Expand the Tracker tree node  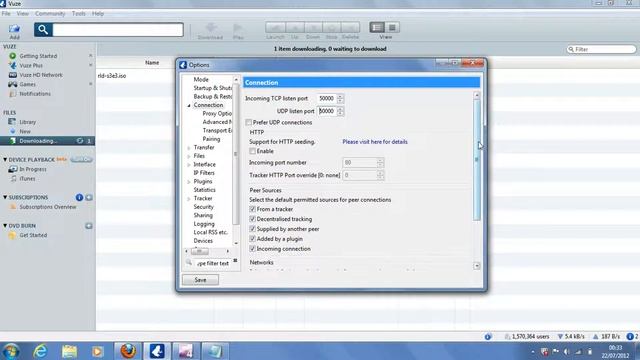pos(189,199)
